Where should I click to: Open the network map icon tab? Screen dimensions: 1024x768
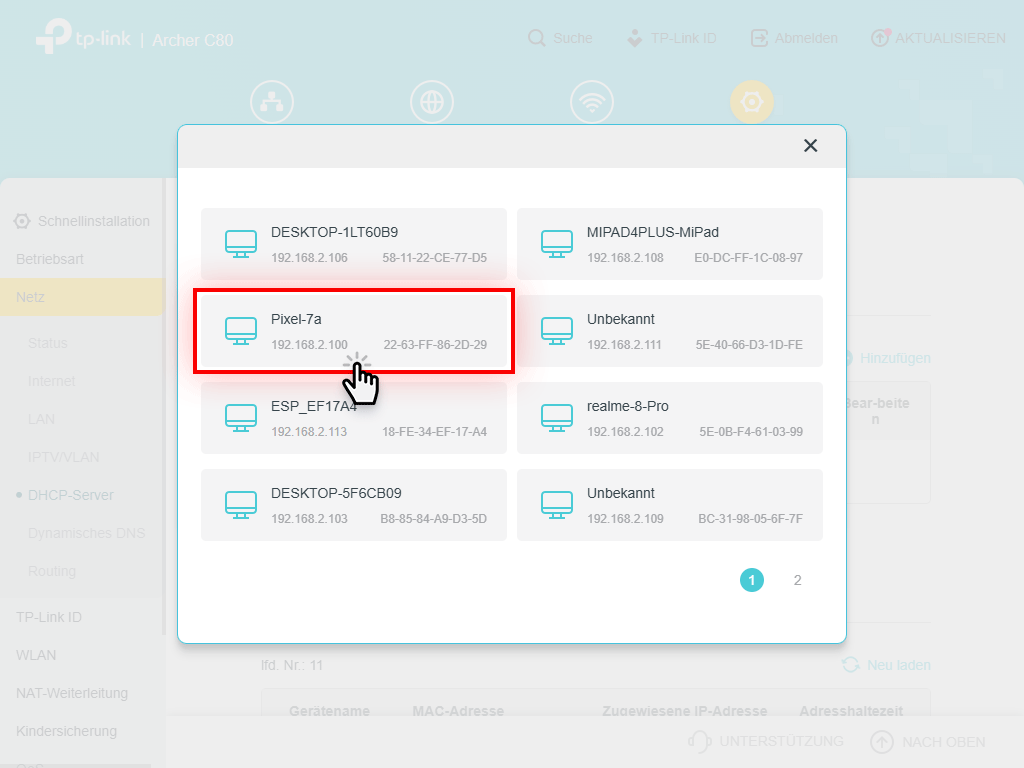point(271,102)
